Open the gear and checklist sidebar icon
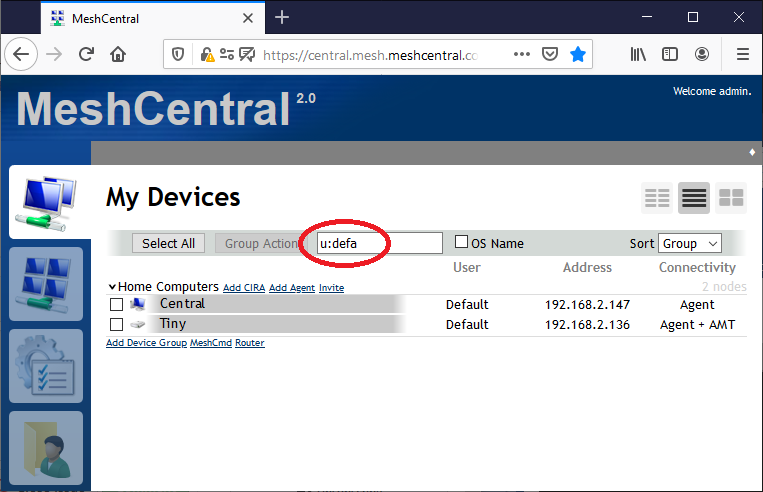Screen dimensions: 763x492 [x=46, y=366]
